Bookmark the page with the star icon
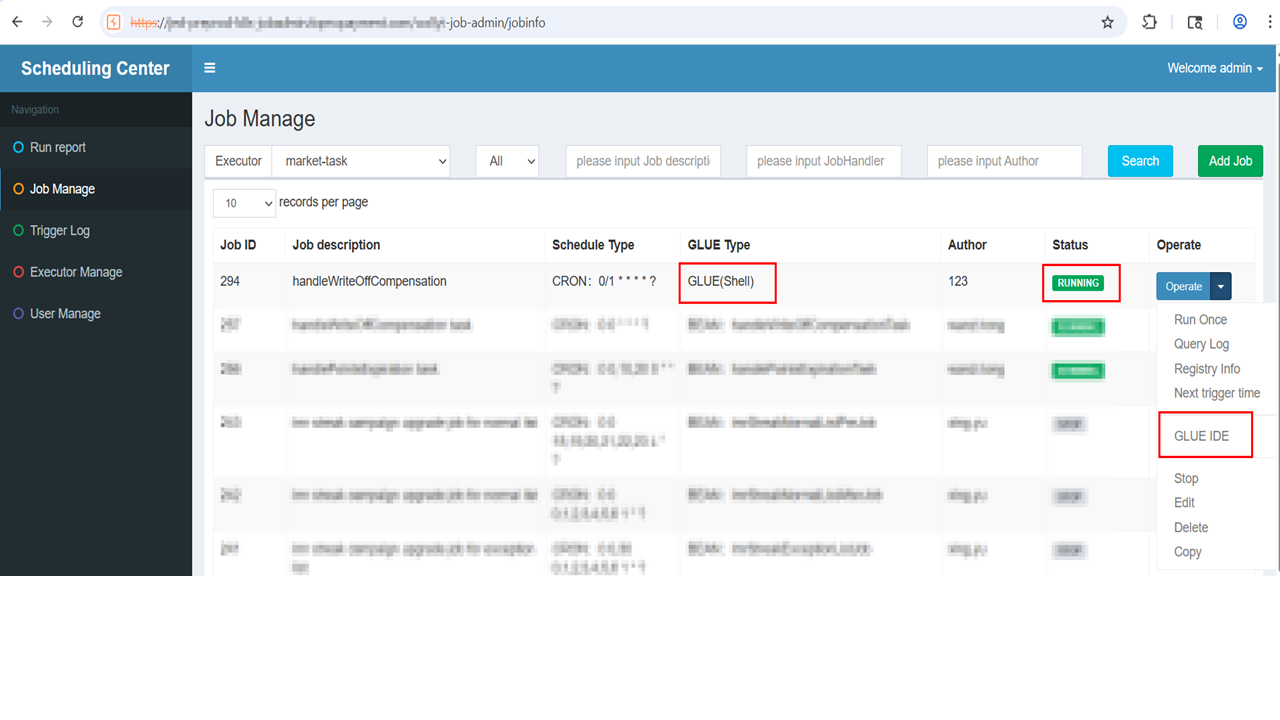This screenshot has height=720, width=1280. [1107, 22]
